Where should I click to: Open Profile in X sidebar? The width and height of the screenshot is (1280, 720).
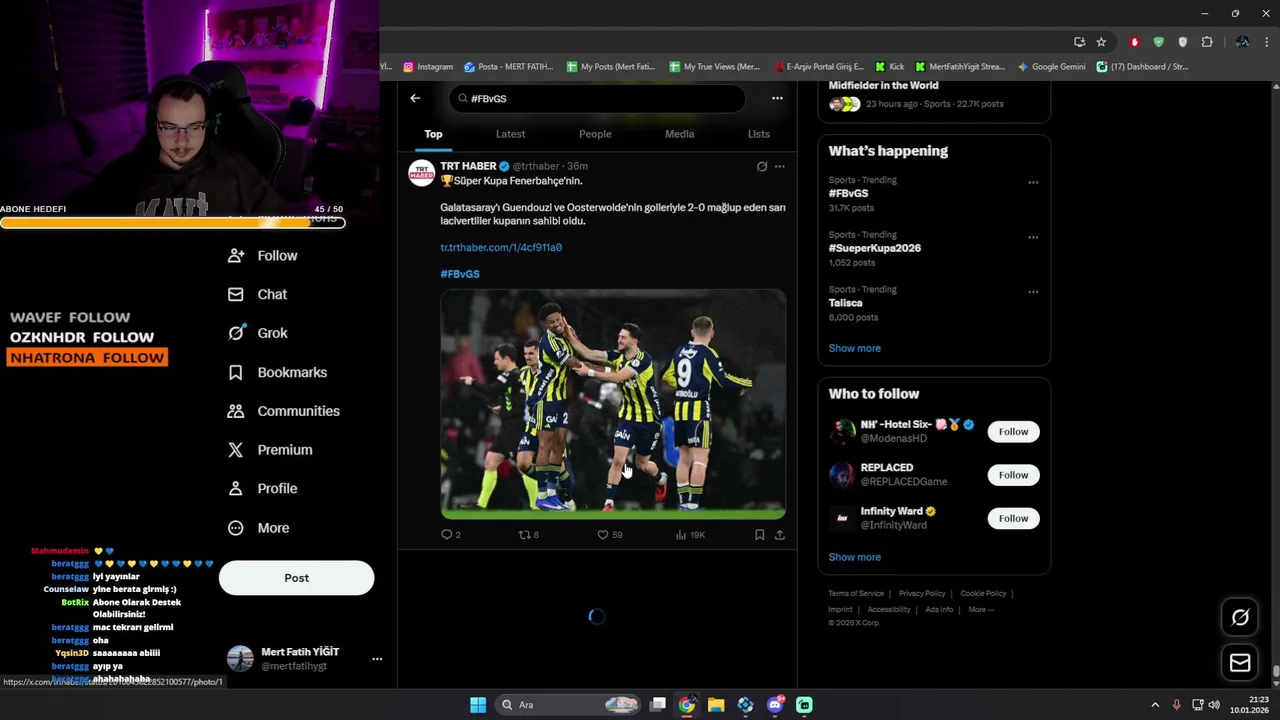263,489
